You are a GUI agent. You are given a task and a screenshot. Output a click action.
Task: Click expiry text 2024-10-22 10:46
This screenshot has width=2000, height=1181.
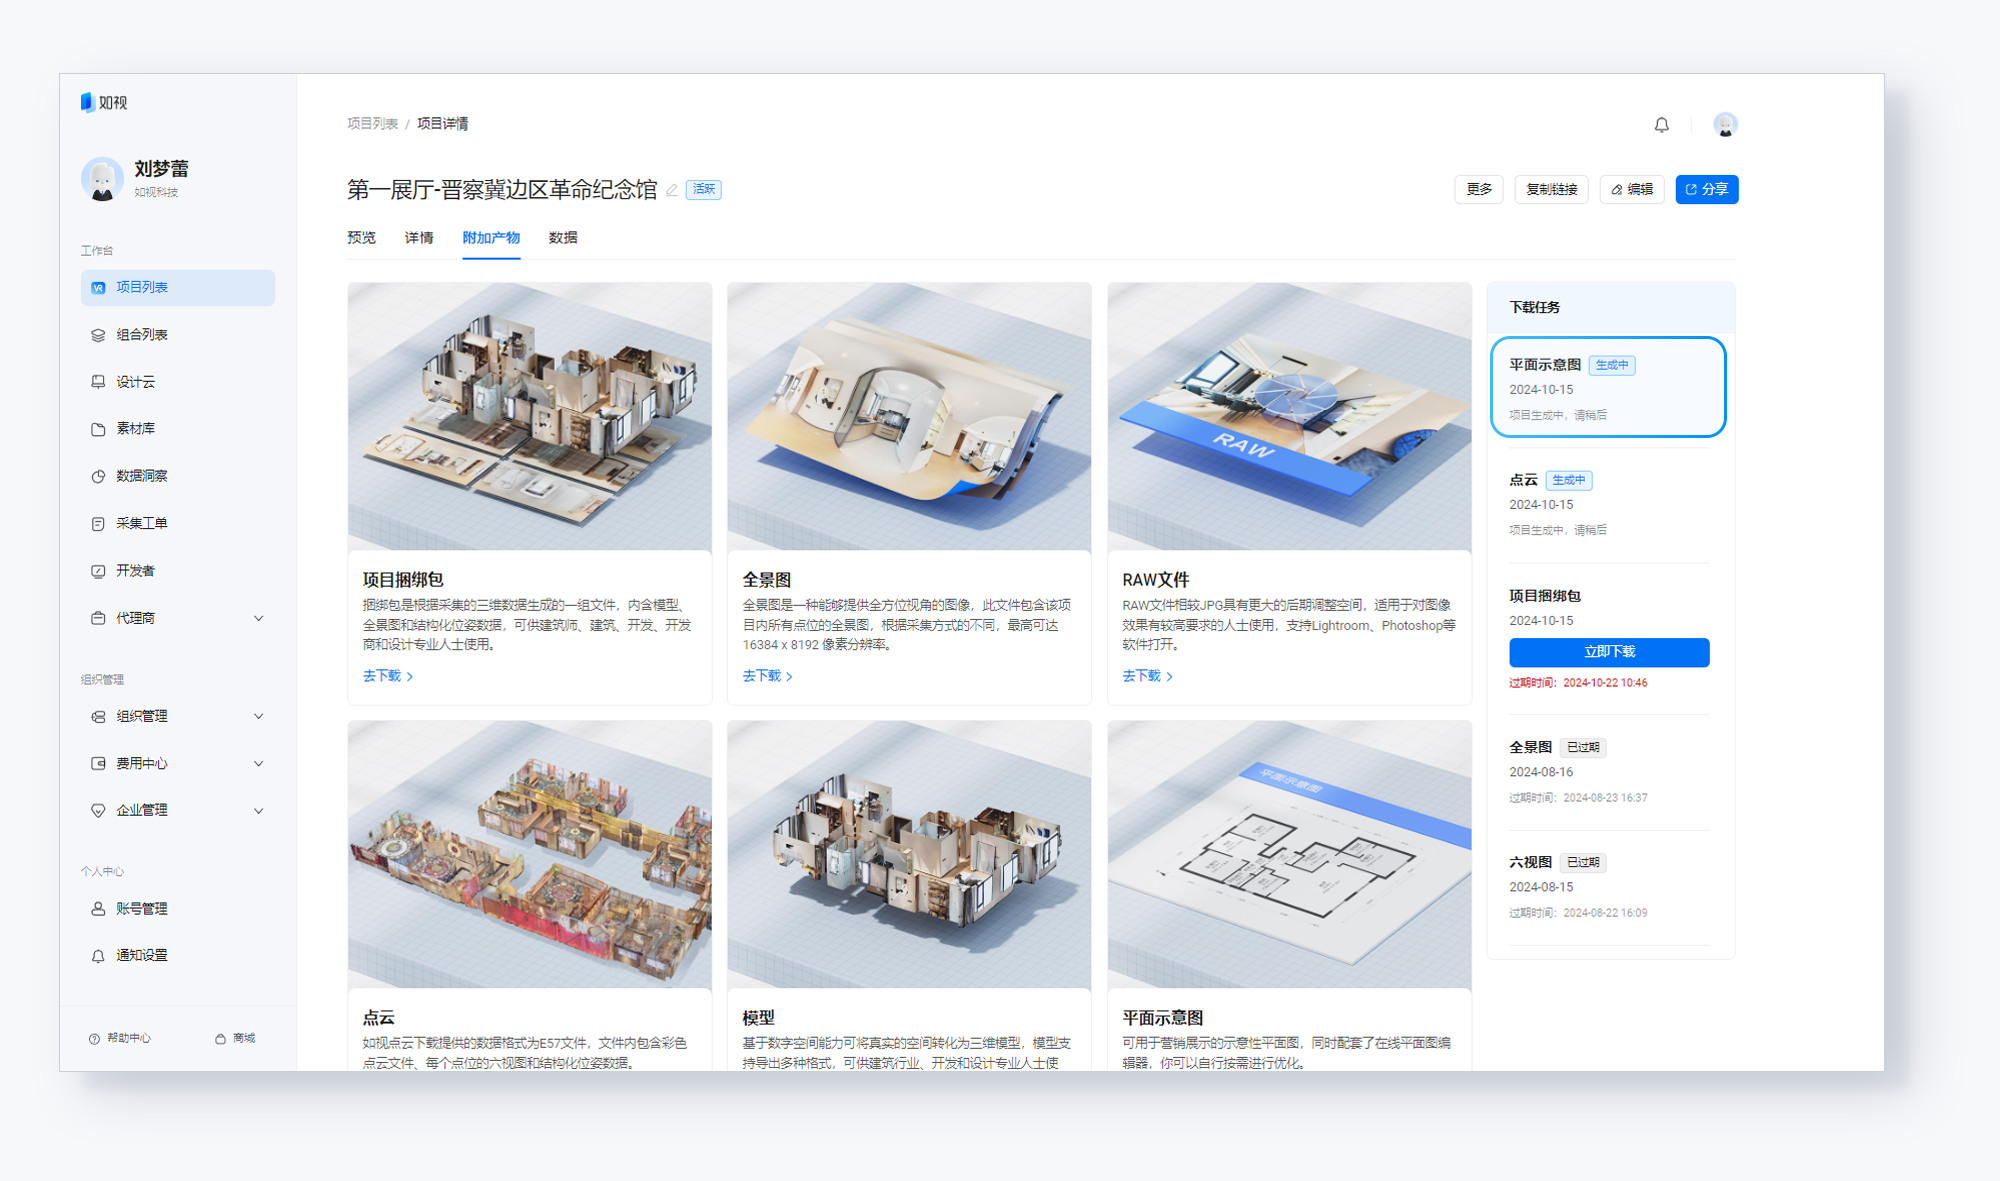pyautogui.click(x=1605, y=683)
